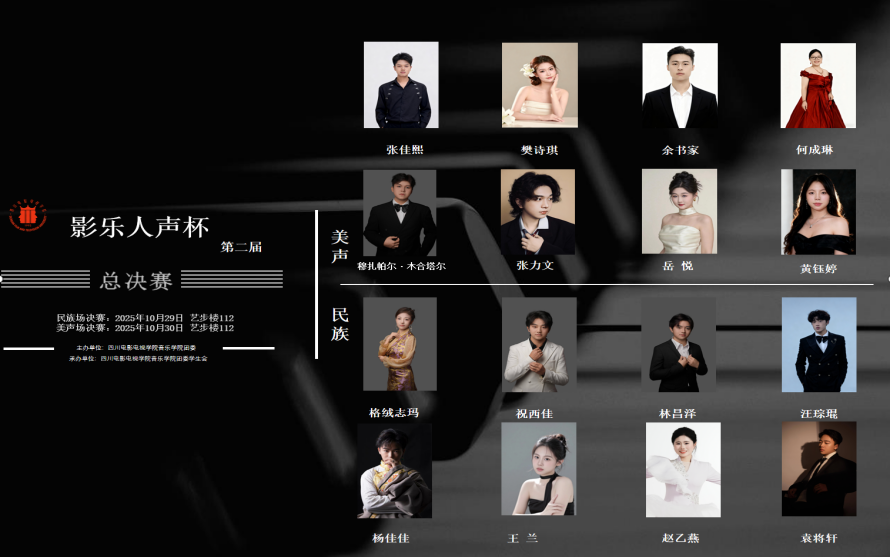890x557 pixels.
Task: Click the 美声 category label
Action: [x=340, y=246]
